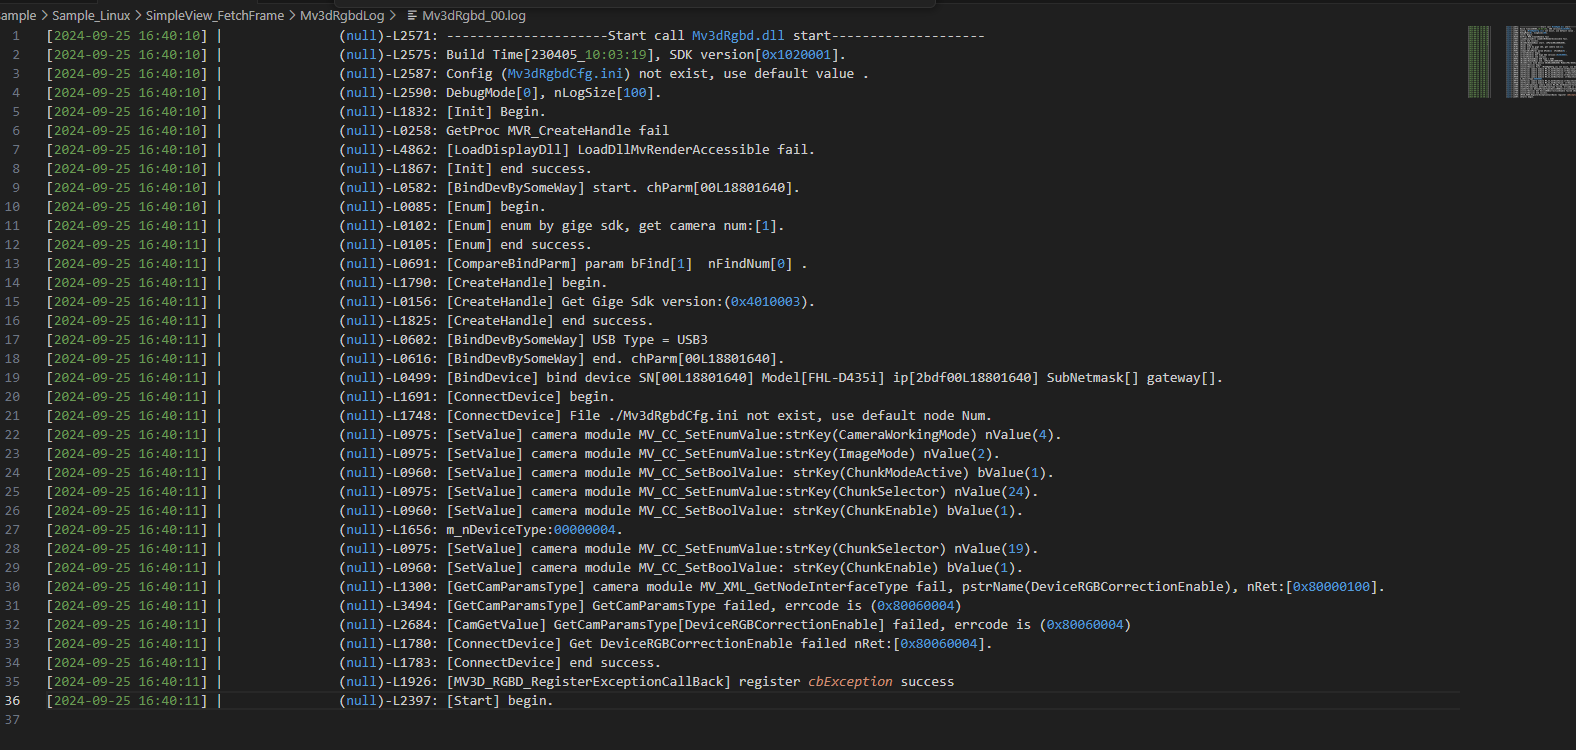The height and width of the screenshot is (750, 1576).
Task: Click the LoadDllMvRenderAccessible fail message
Action: (695, 150)
